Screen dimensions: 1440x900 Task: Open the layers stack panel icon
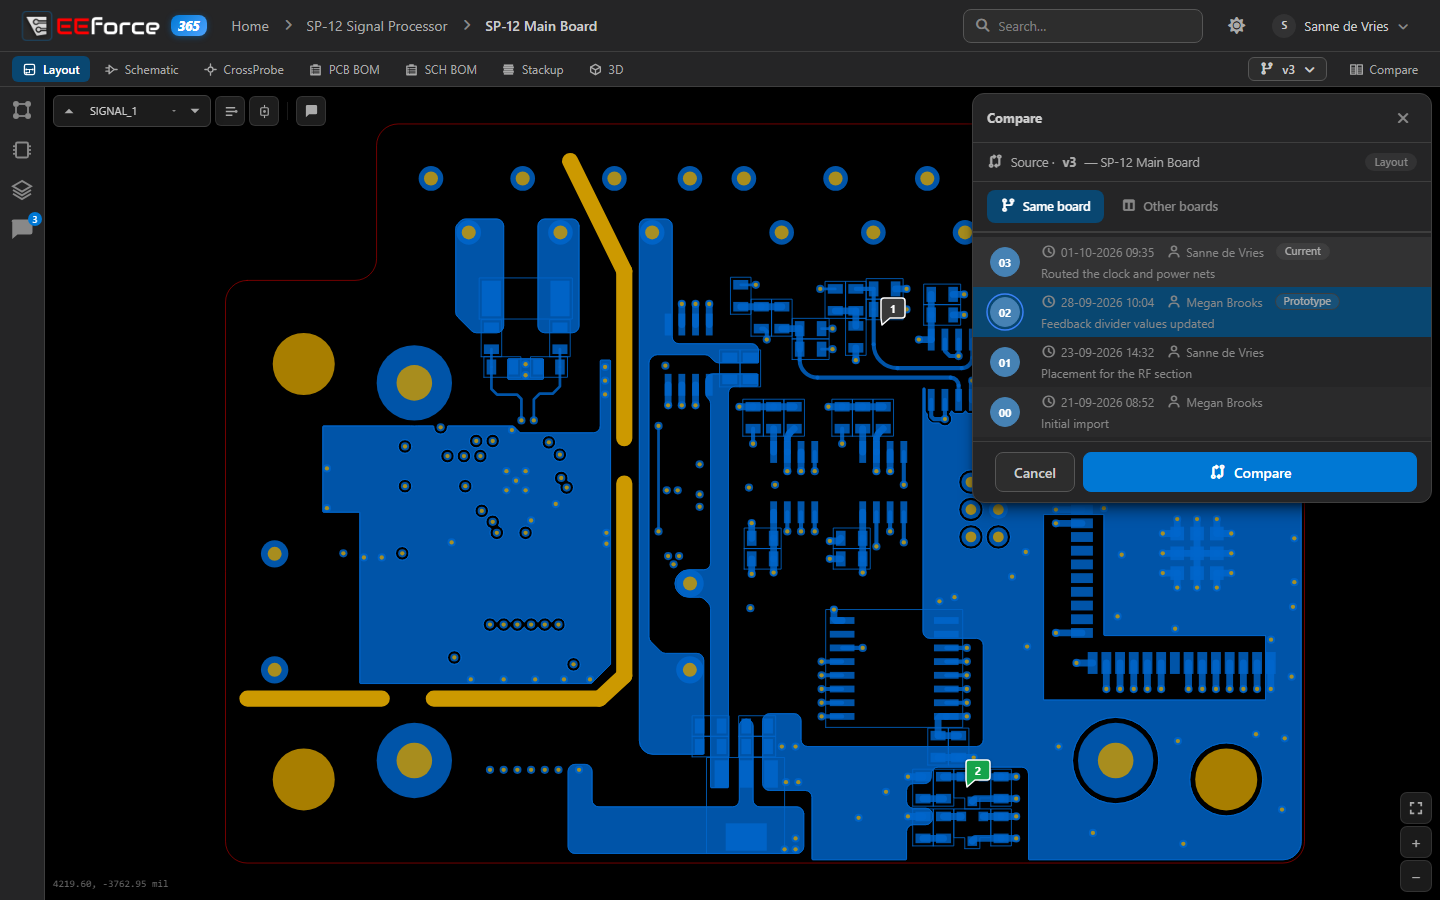22,190
